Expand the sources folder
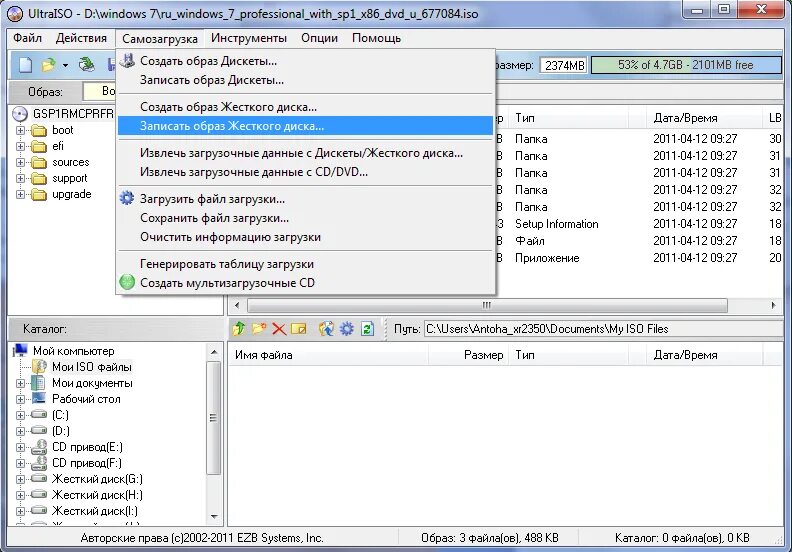 point(20,162)
